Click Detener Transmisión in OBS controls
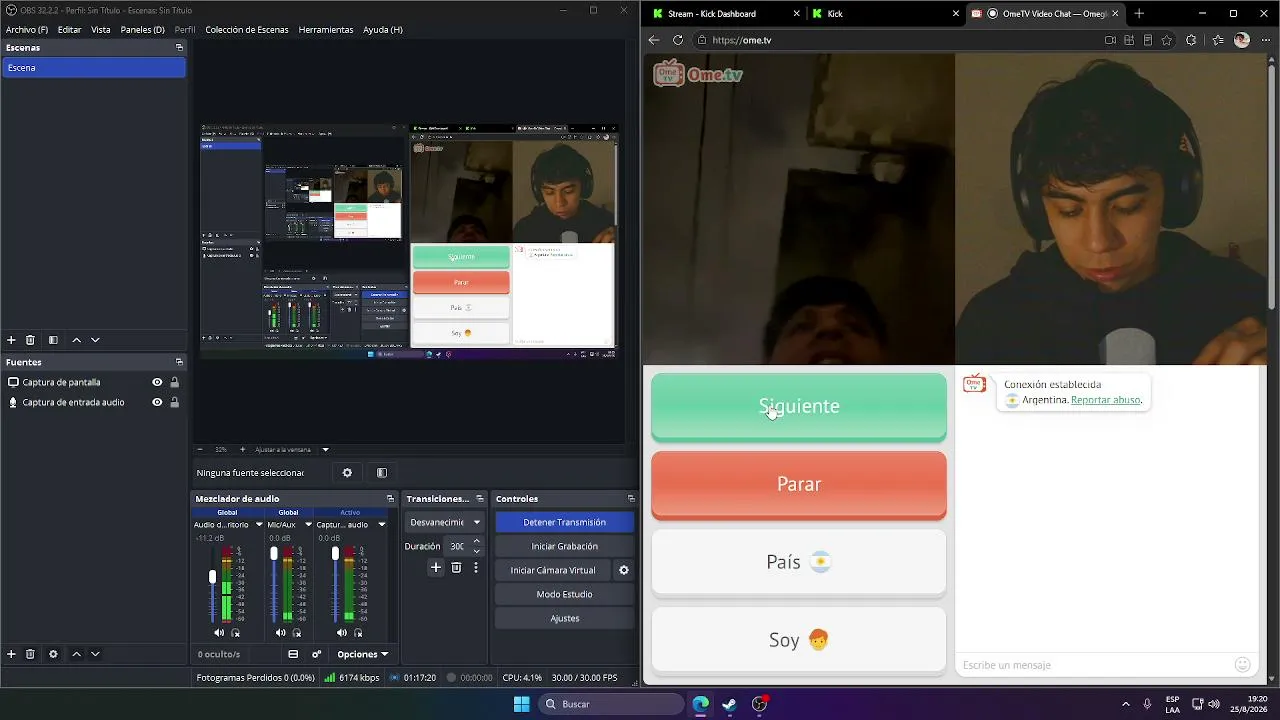The image size is (1280, 720). click(x=564, y=522)
